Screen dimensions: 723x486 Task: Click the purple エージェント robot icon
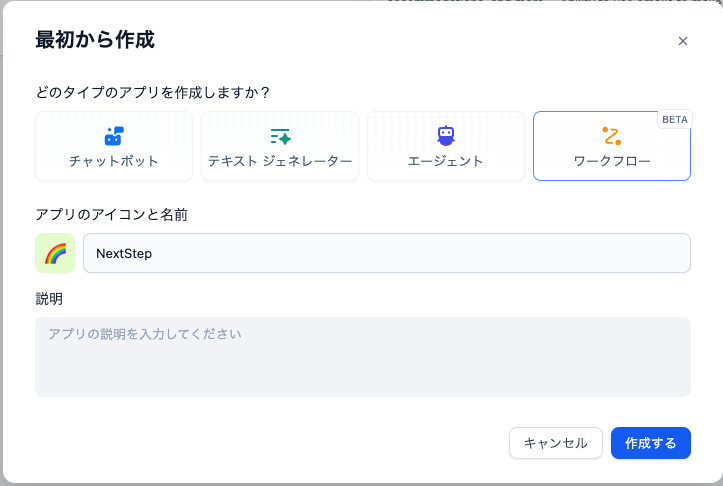pyautogui.click(x=446, y=136)
